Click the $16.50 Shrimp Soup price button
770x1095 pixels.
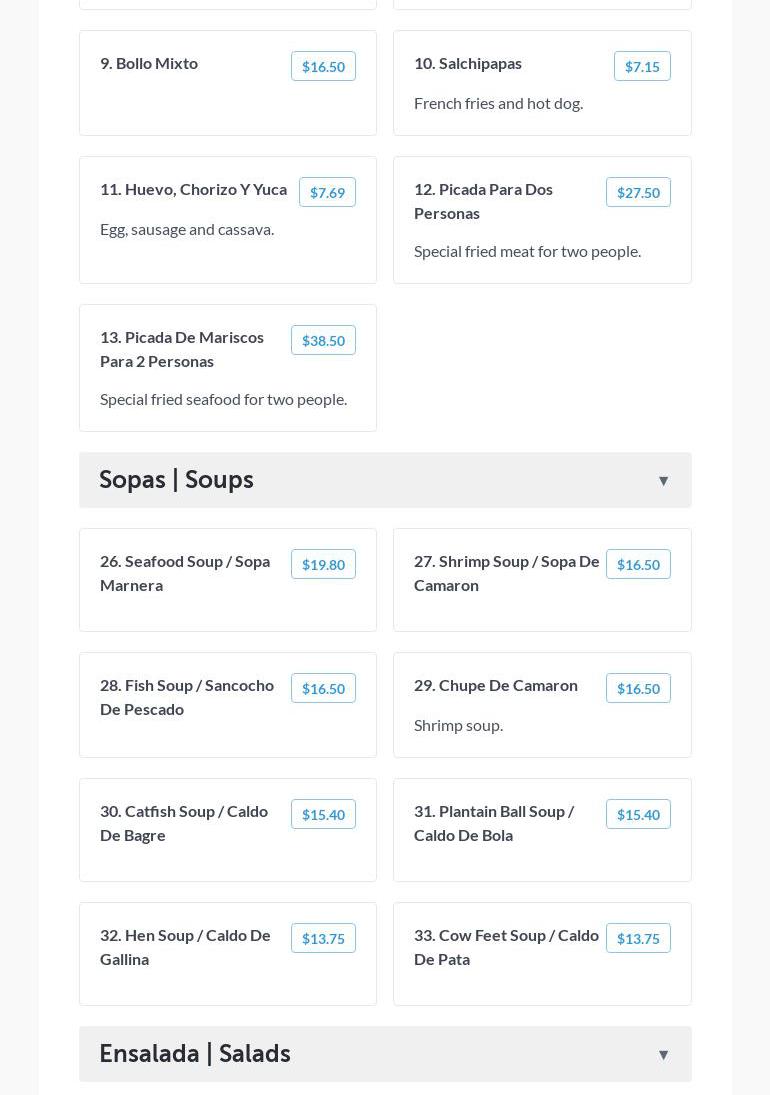(638, 565)
